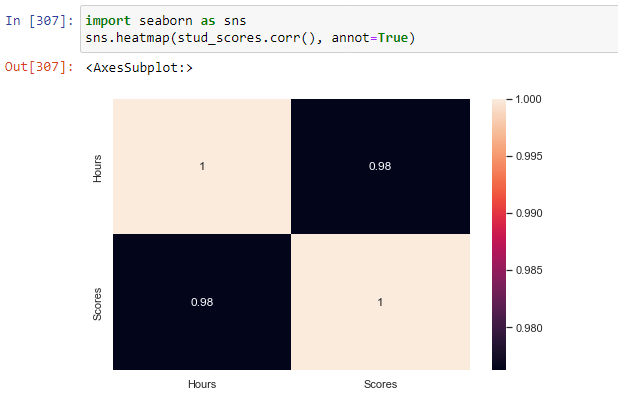Click the 0.980 colorbar tick label

pyautogui.click(x=529, y=328)
